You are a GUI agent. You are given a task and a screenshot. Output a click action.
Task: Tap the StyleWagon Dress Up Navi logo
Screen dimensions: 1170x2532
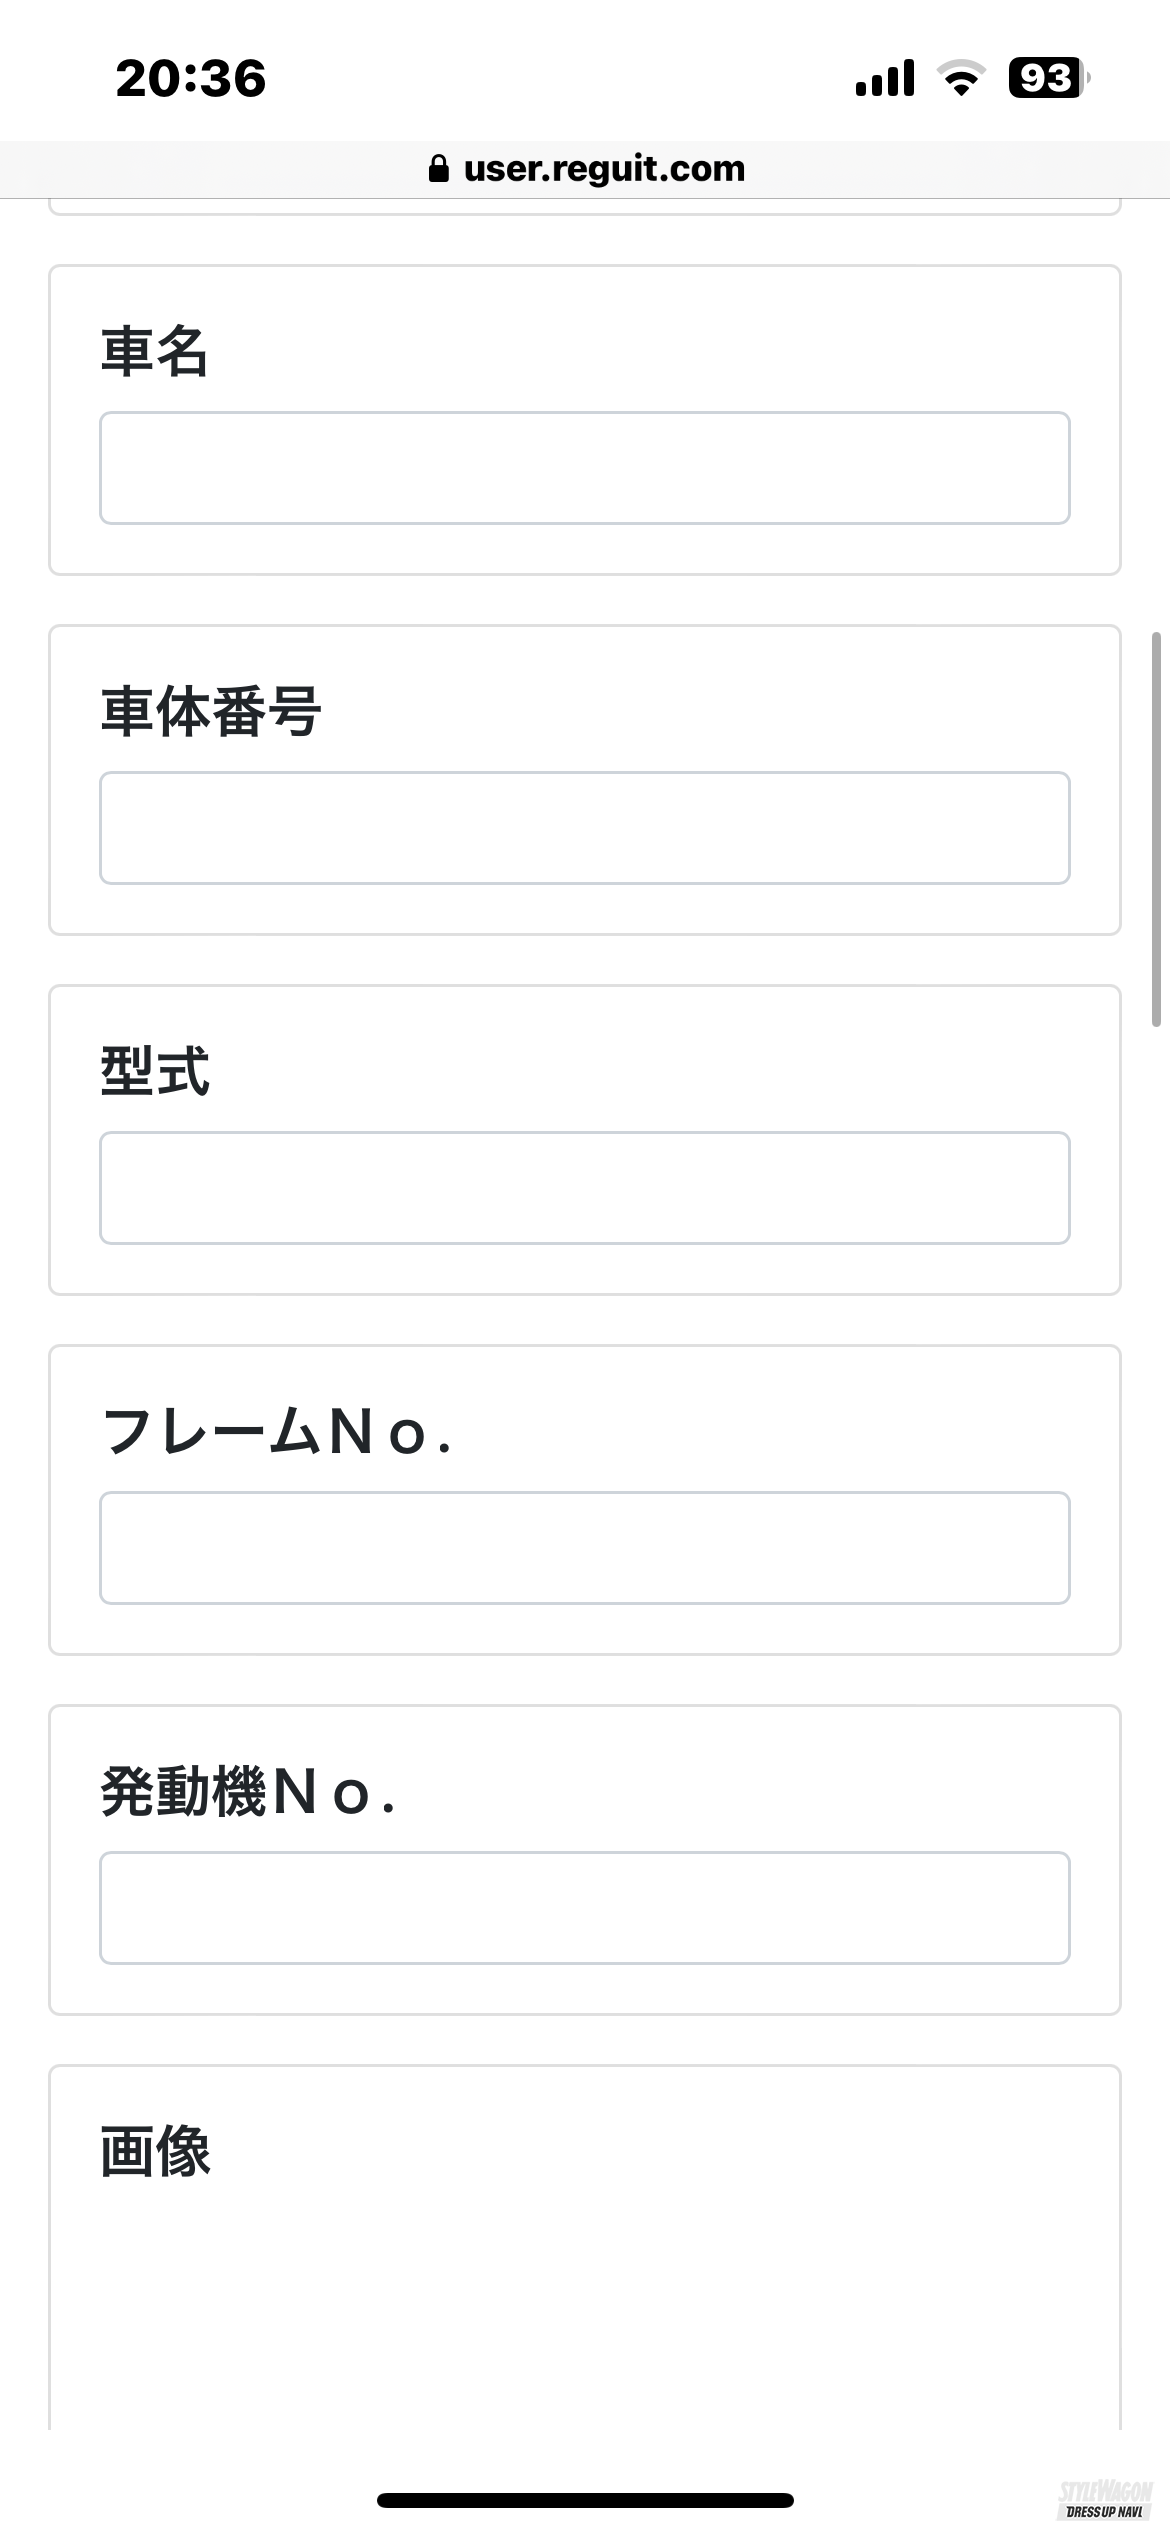(1105, 2500)
